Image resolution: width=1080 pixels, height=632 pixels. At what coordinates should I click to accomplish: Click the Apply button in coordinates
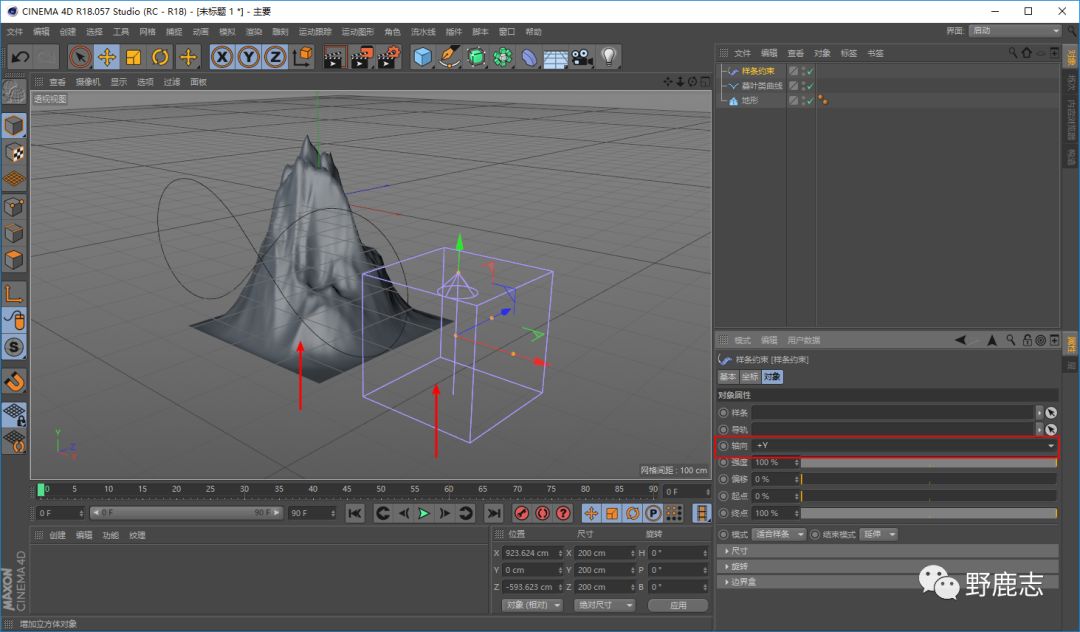[x=678, y=605]
